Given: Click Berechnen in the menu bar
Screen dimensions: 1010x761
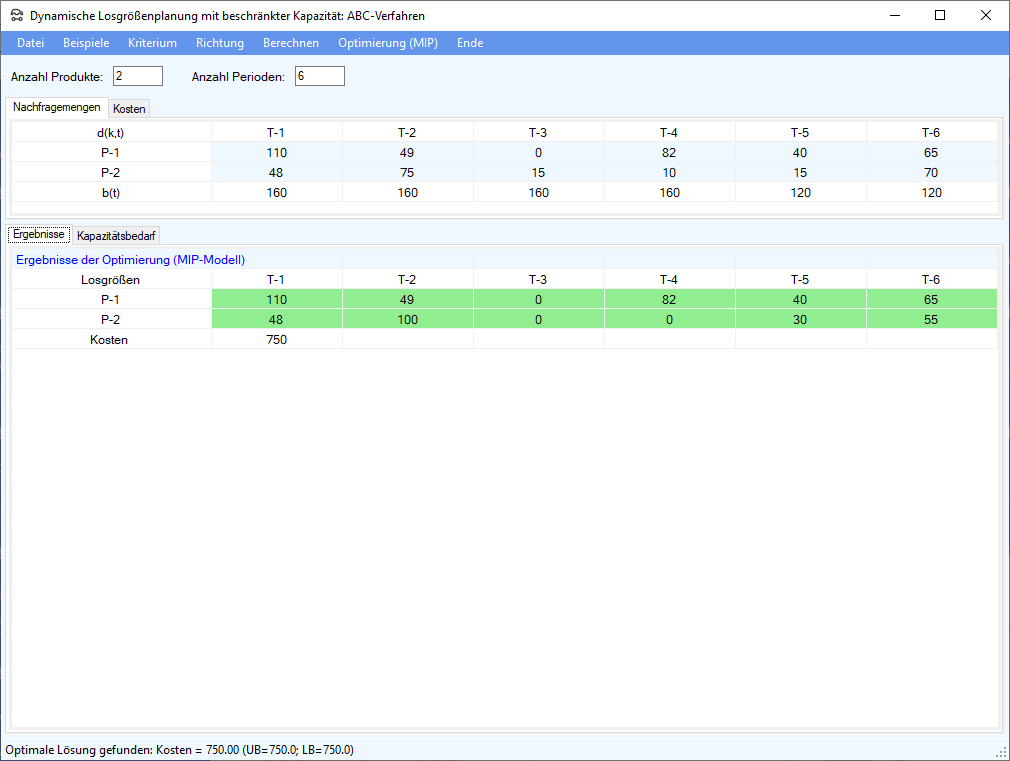Looking at the screenshot, I should (x=291, y=43).
